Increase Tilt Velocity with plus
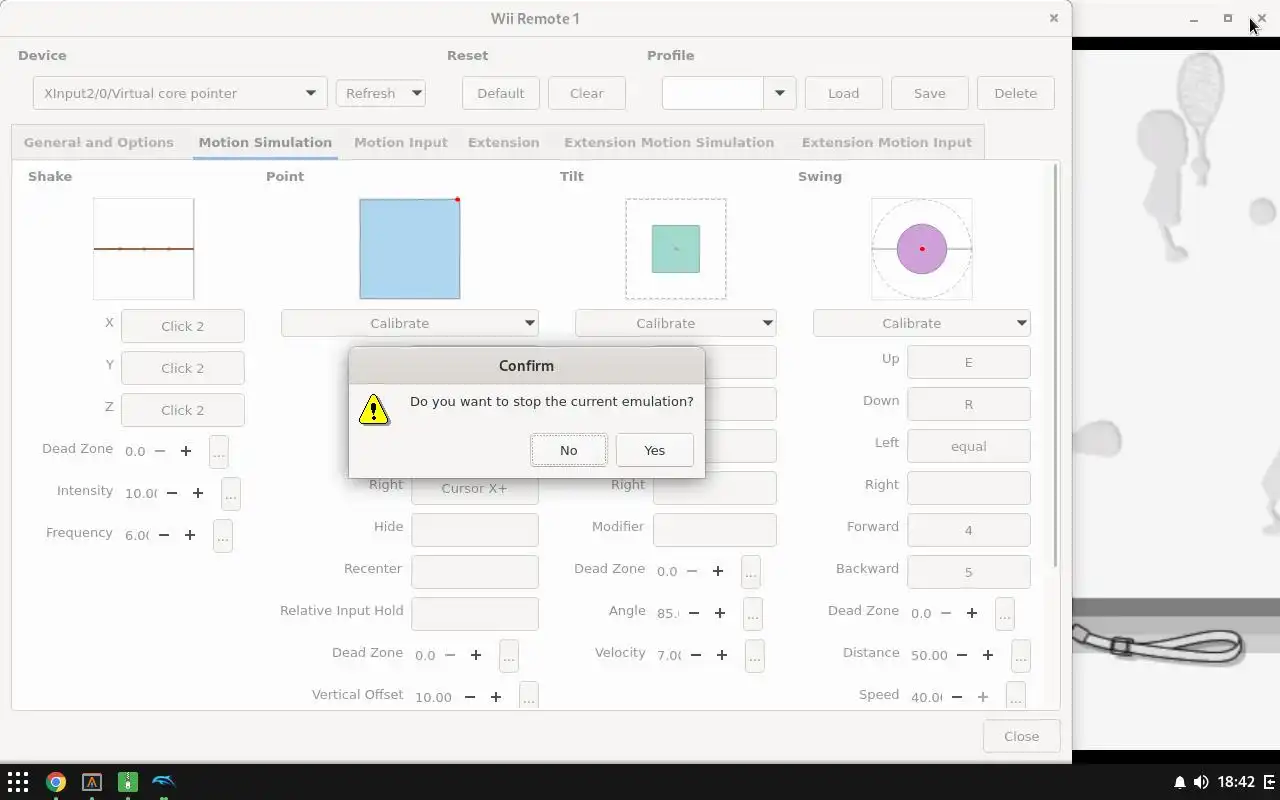Screen dimensions: 1280x800 [722, 655]
